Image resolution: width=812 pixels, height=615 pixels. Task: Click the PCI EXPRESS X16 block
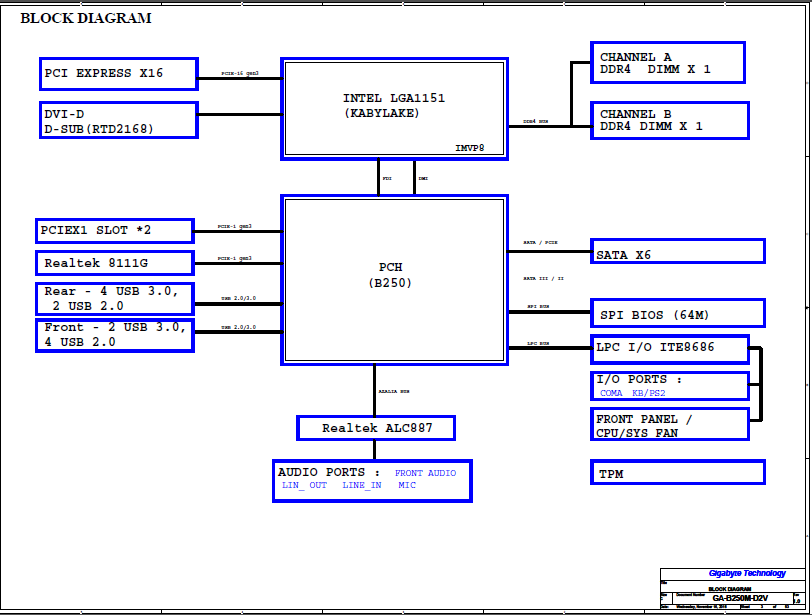click(119, 74)
